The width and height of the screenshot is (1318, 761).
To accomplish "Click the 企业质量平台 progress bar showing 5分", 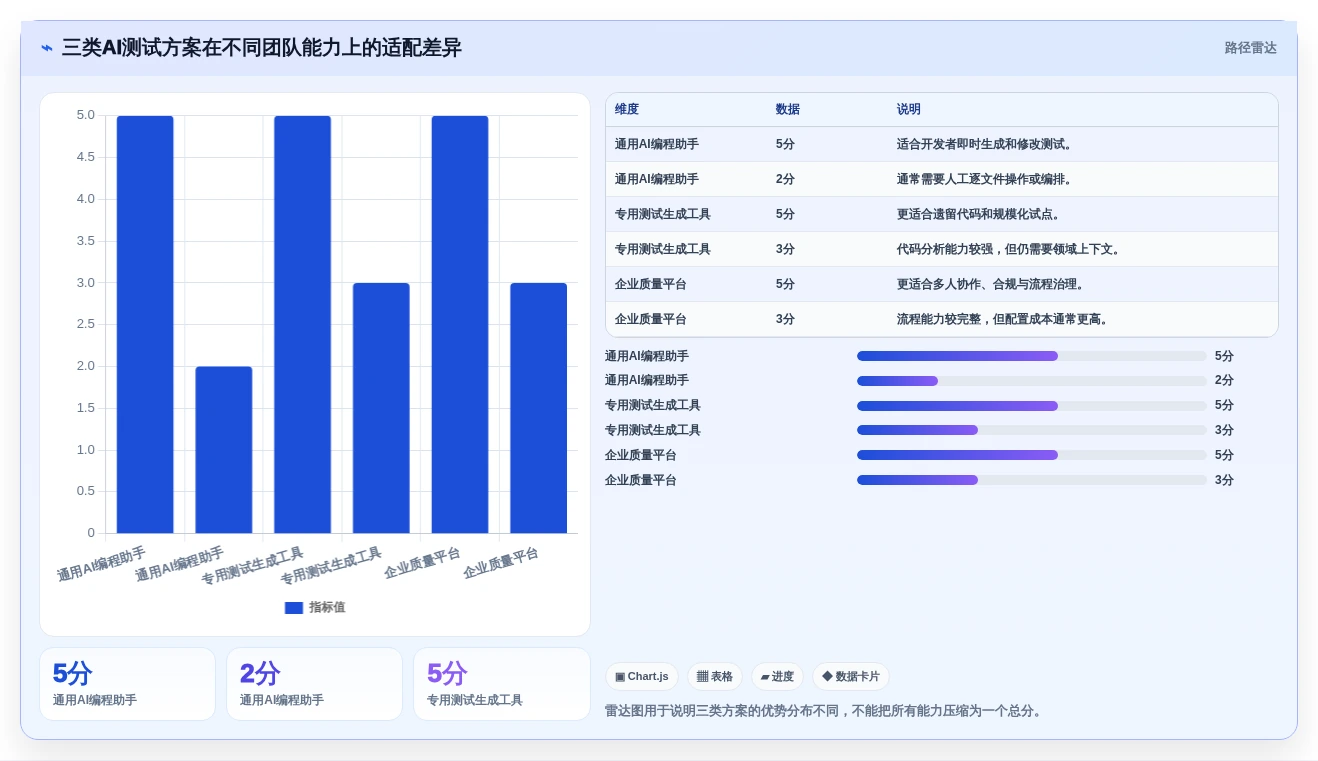I will [1032, 455].
